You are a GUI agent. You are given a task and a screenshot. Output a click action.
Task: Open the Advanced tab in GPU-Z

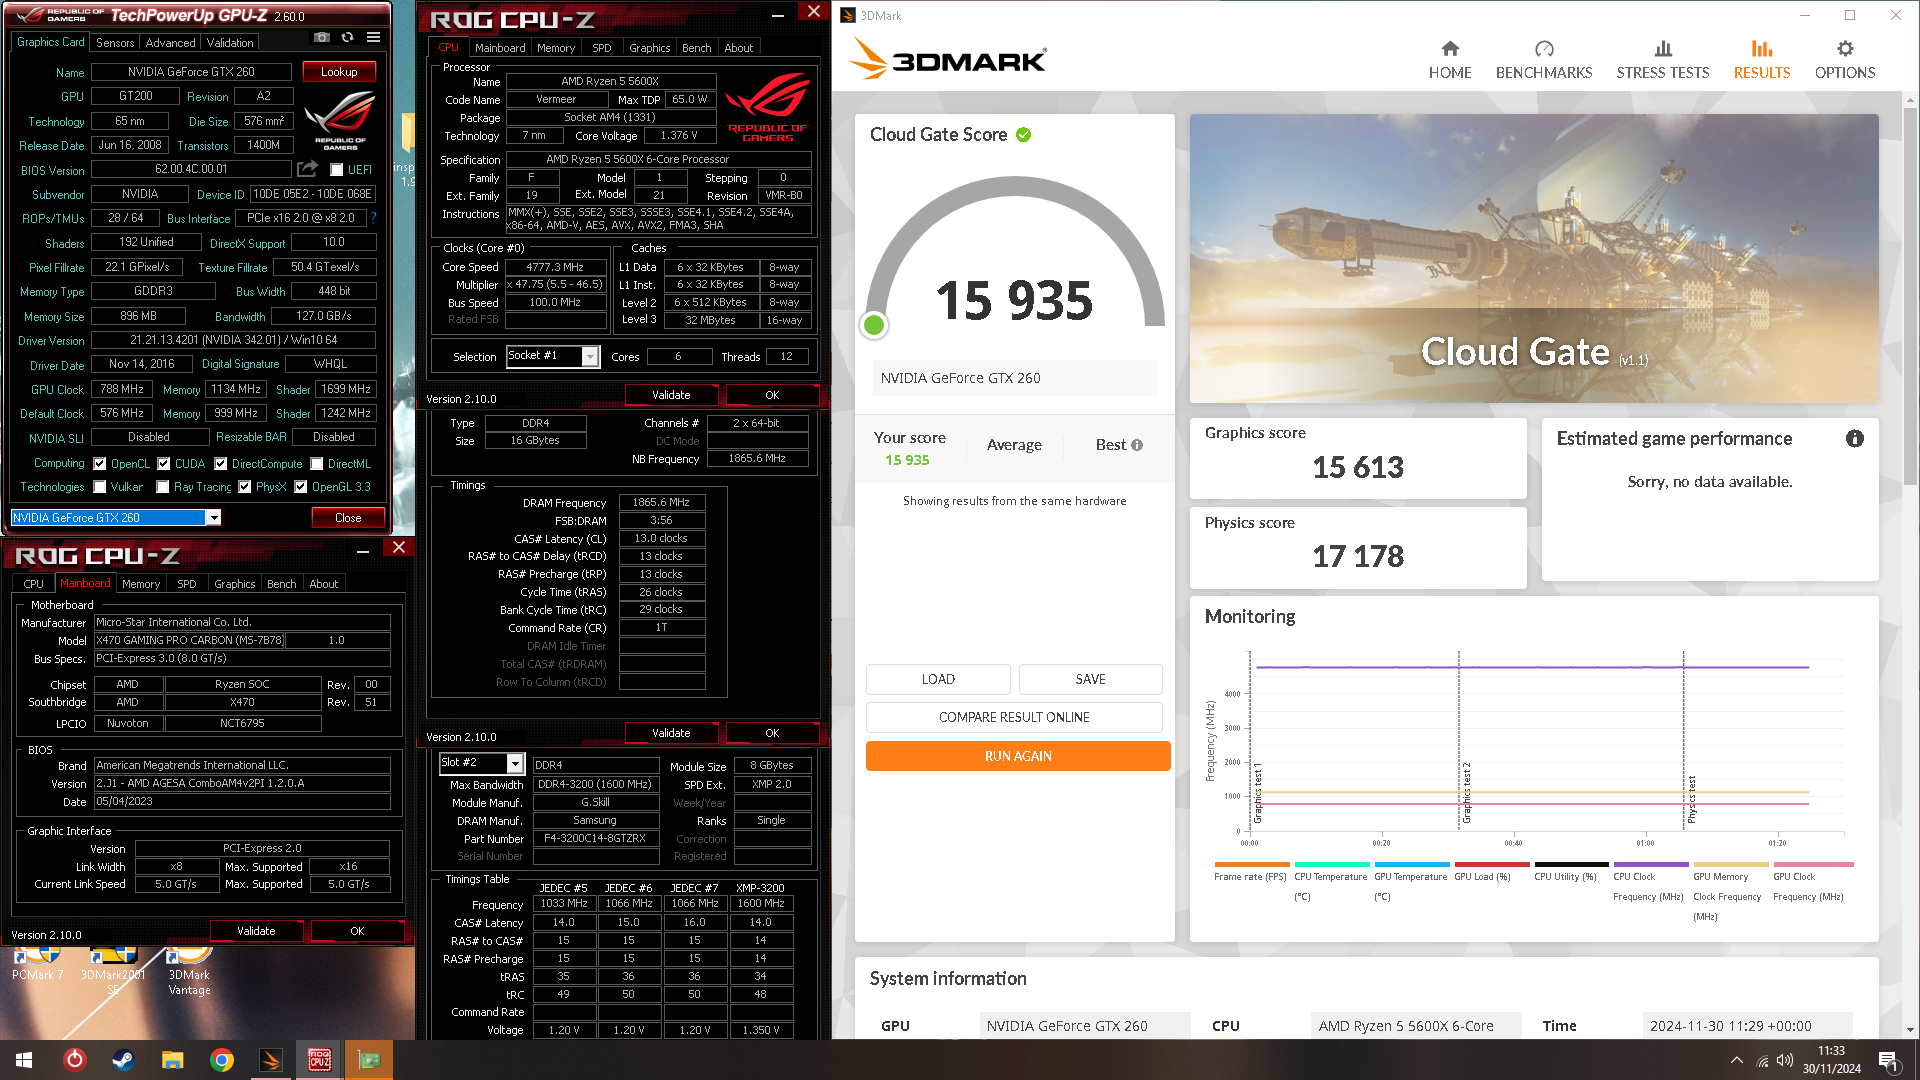pos(170,43)
